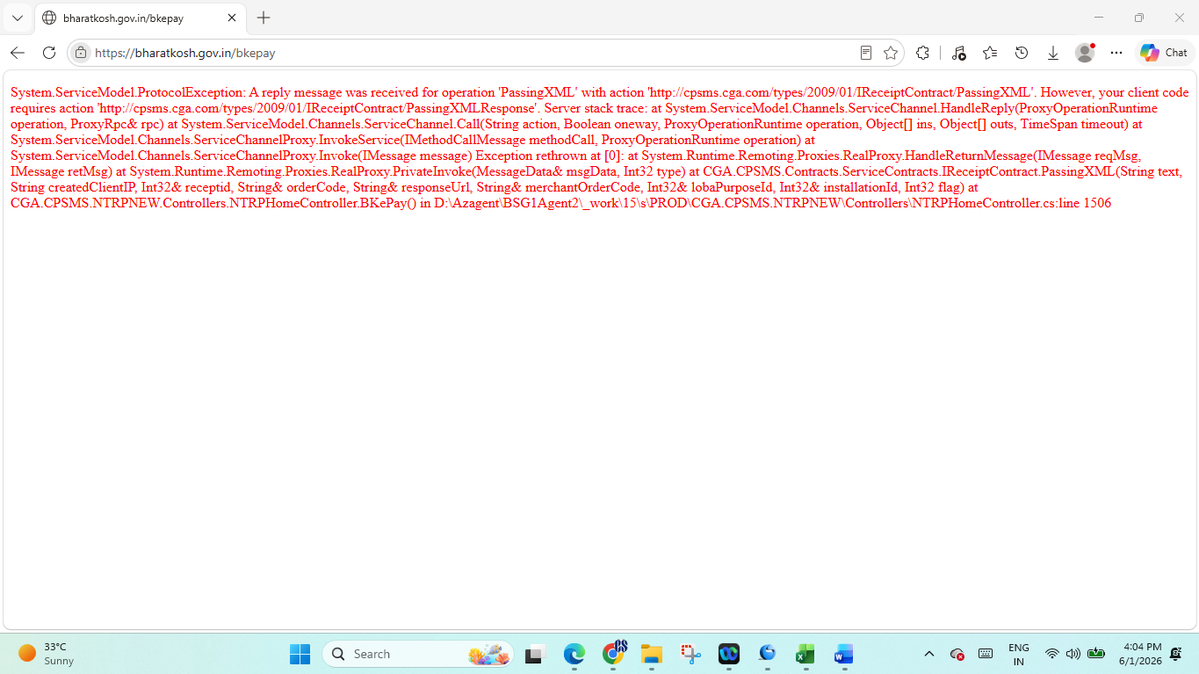Switch input language ENG IN
The image size is (1199, 674).
1019,654
